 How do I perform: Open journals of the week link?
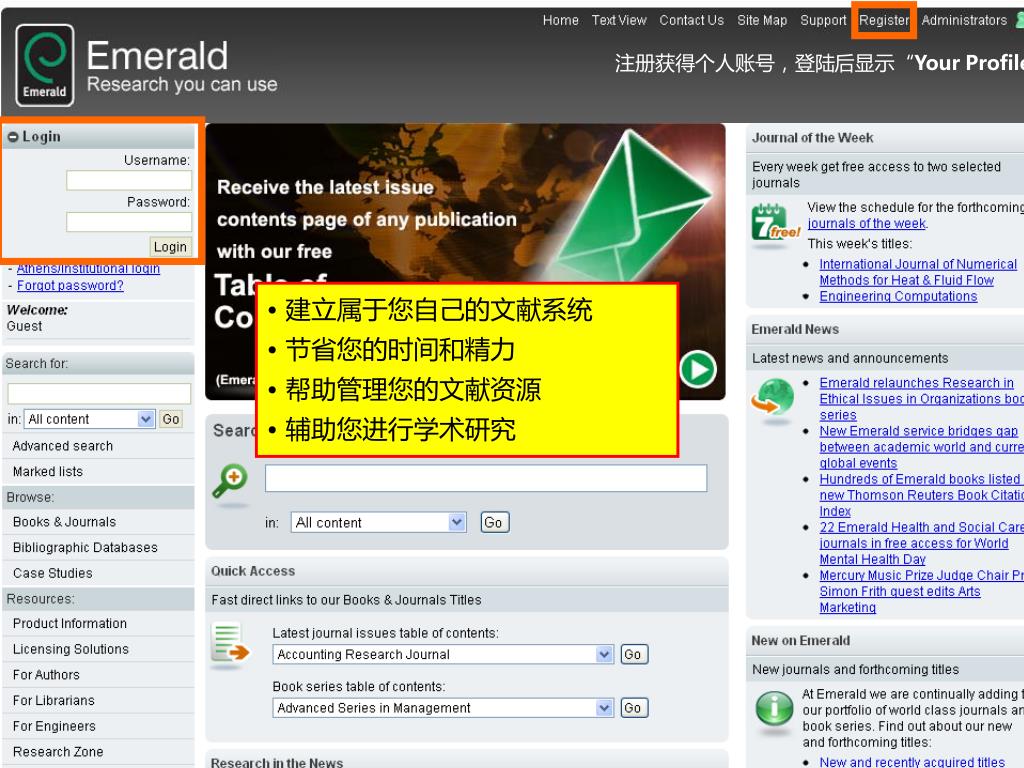point(867,223)
